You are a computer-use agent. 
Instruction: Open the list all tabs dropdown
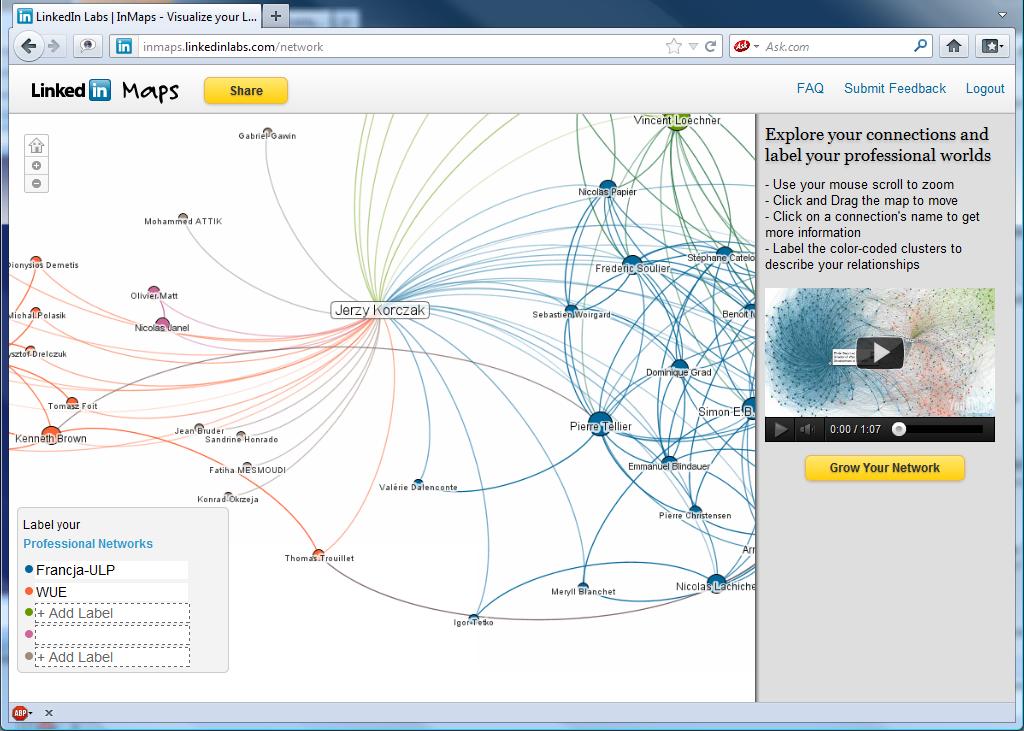[x=1002, y=14]
